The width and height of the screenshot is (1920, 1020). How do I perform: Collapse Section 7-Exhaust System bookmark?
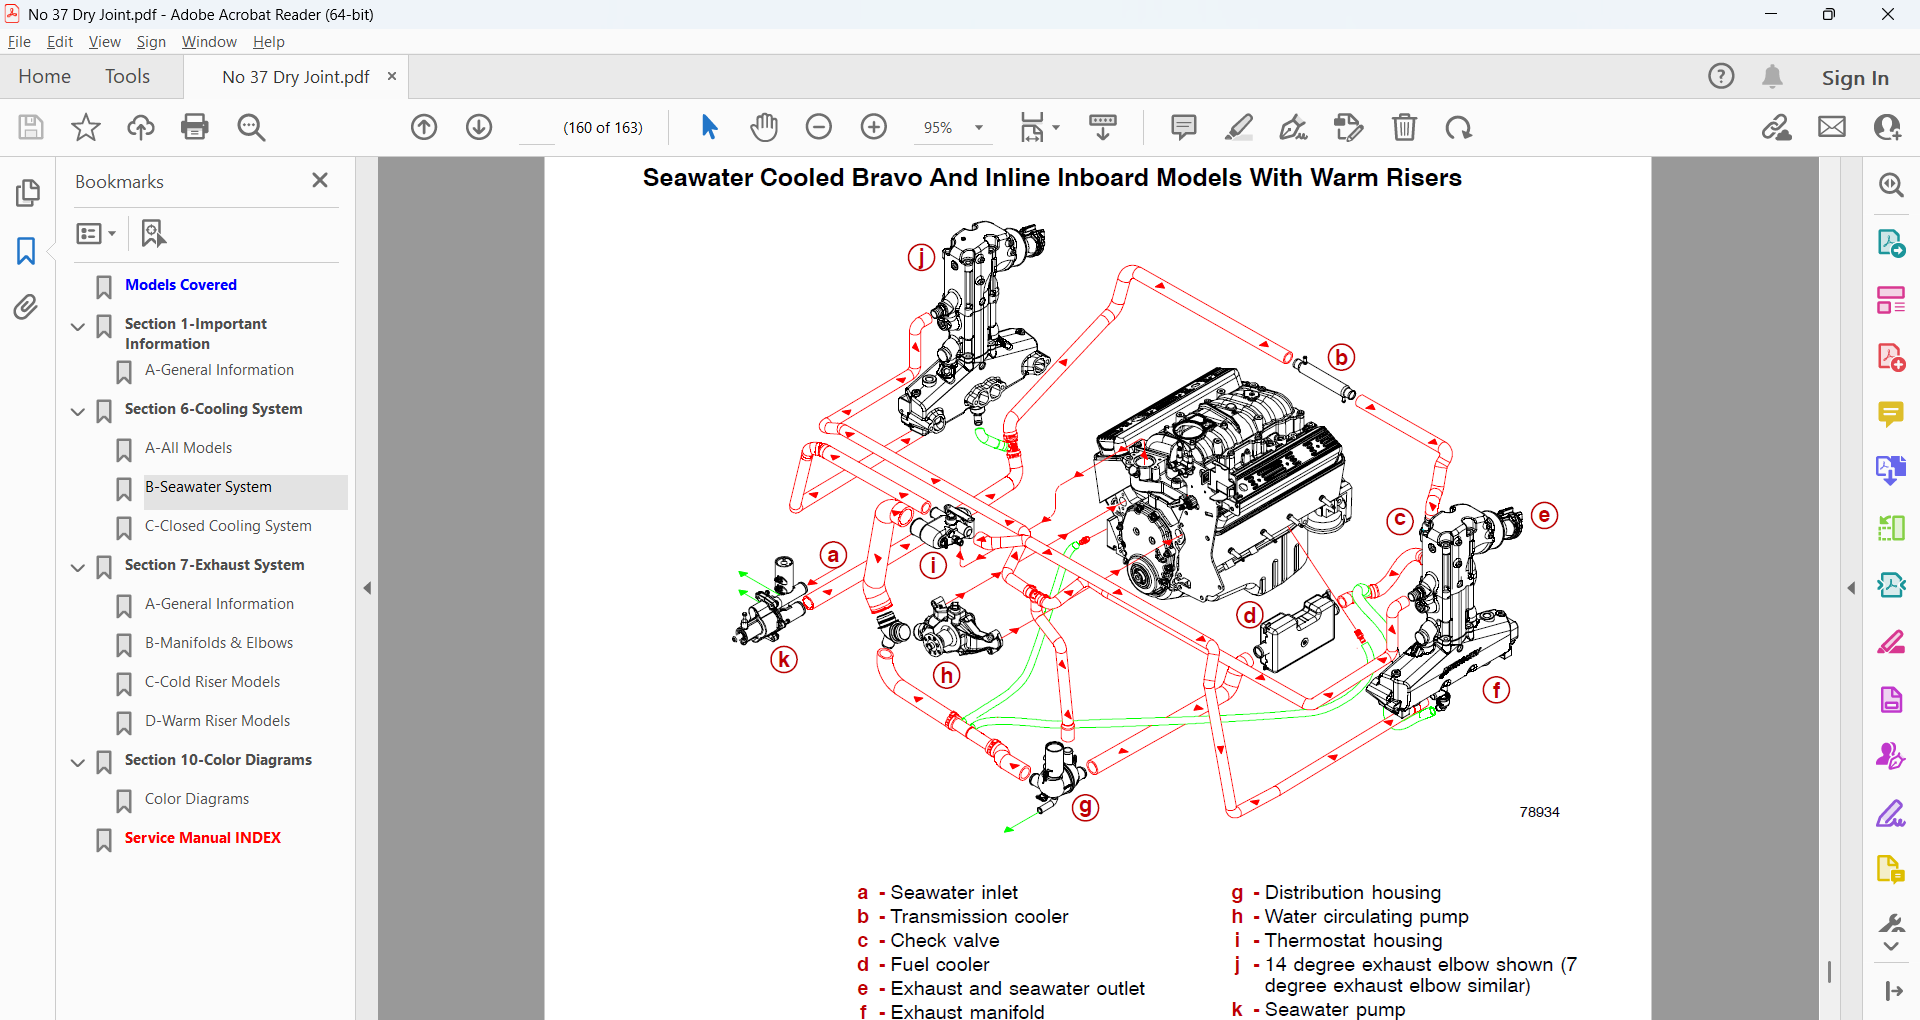pos(78,567)
